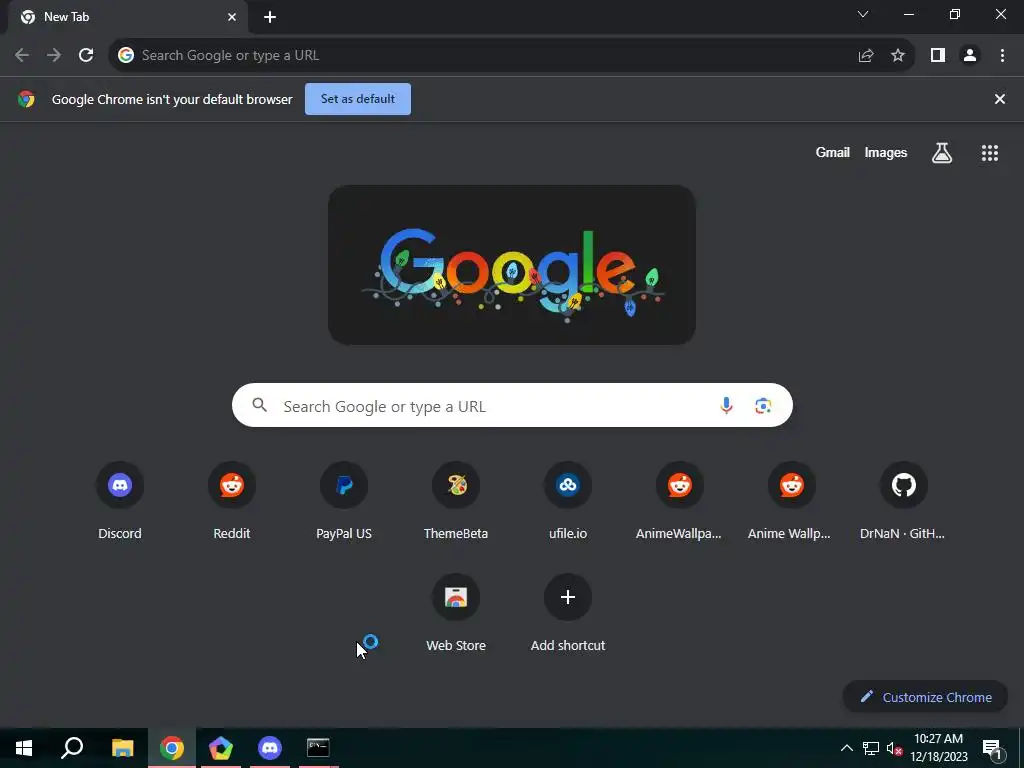The height and width of the screenshot is (768, 1024).
Task: Open the Anime Wallp... shortcut
Action: click(x=791, y=501)
